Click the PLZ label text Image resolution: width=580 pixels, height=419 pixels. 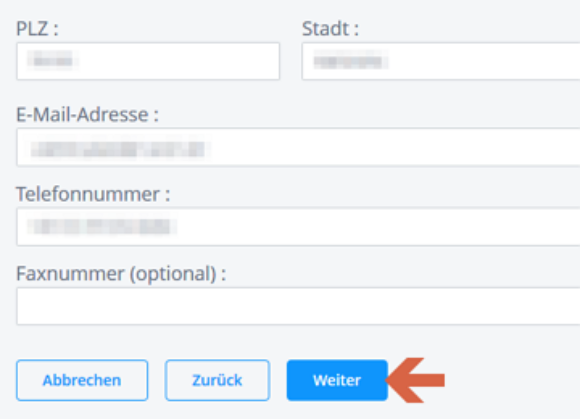point(37,28)
